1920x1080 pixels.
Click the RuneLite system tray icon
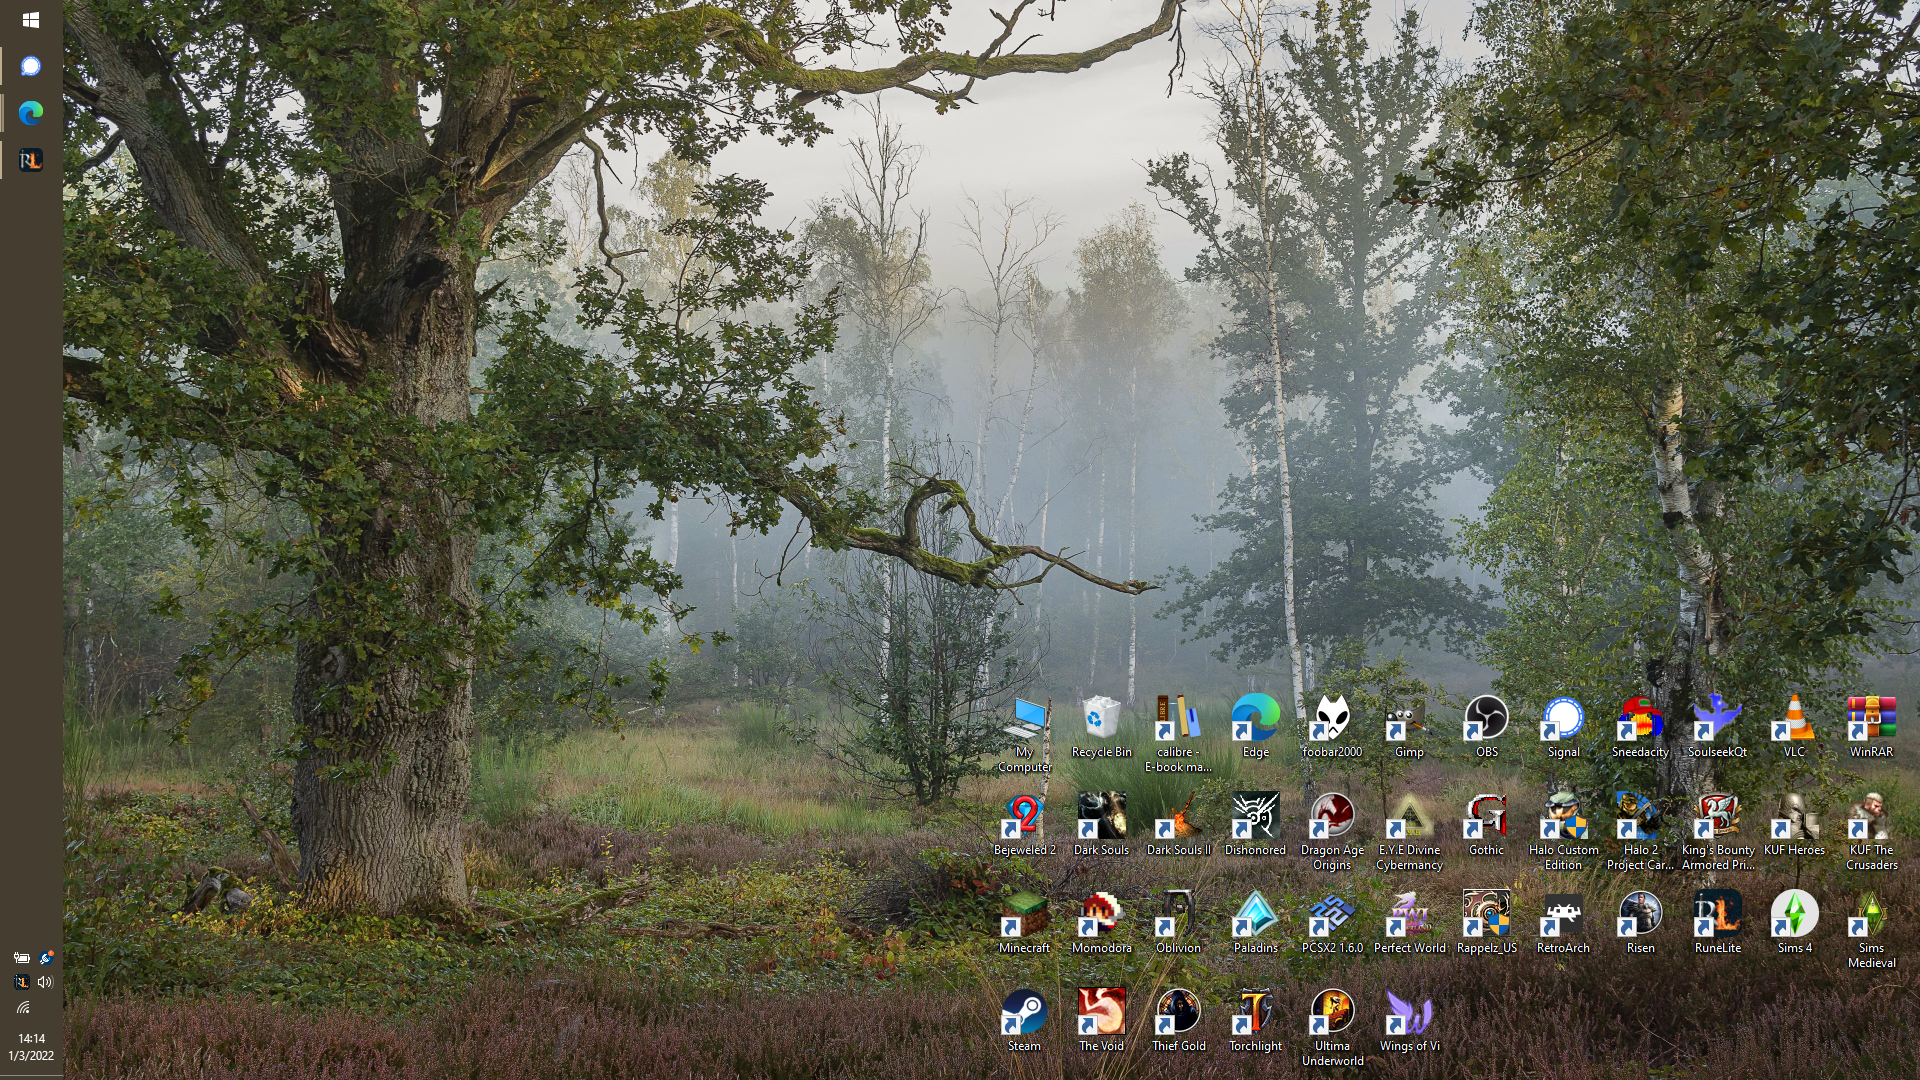(21, 982)
